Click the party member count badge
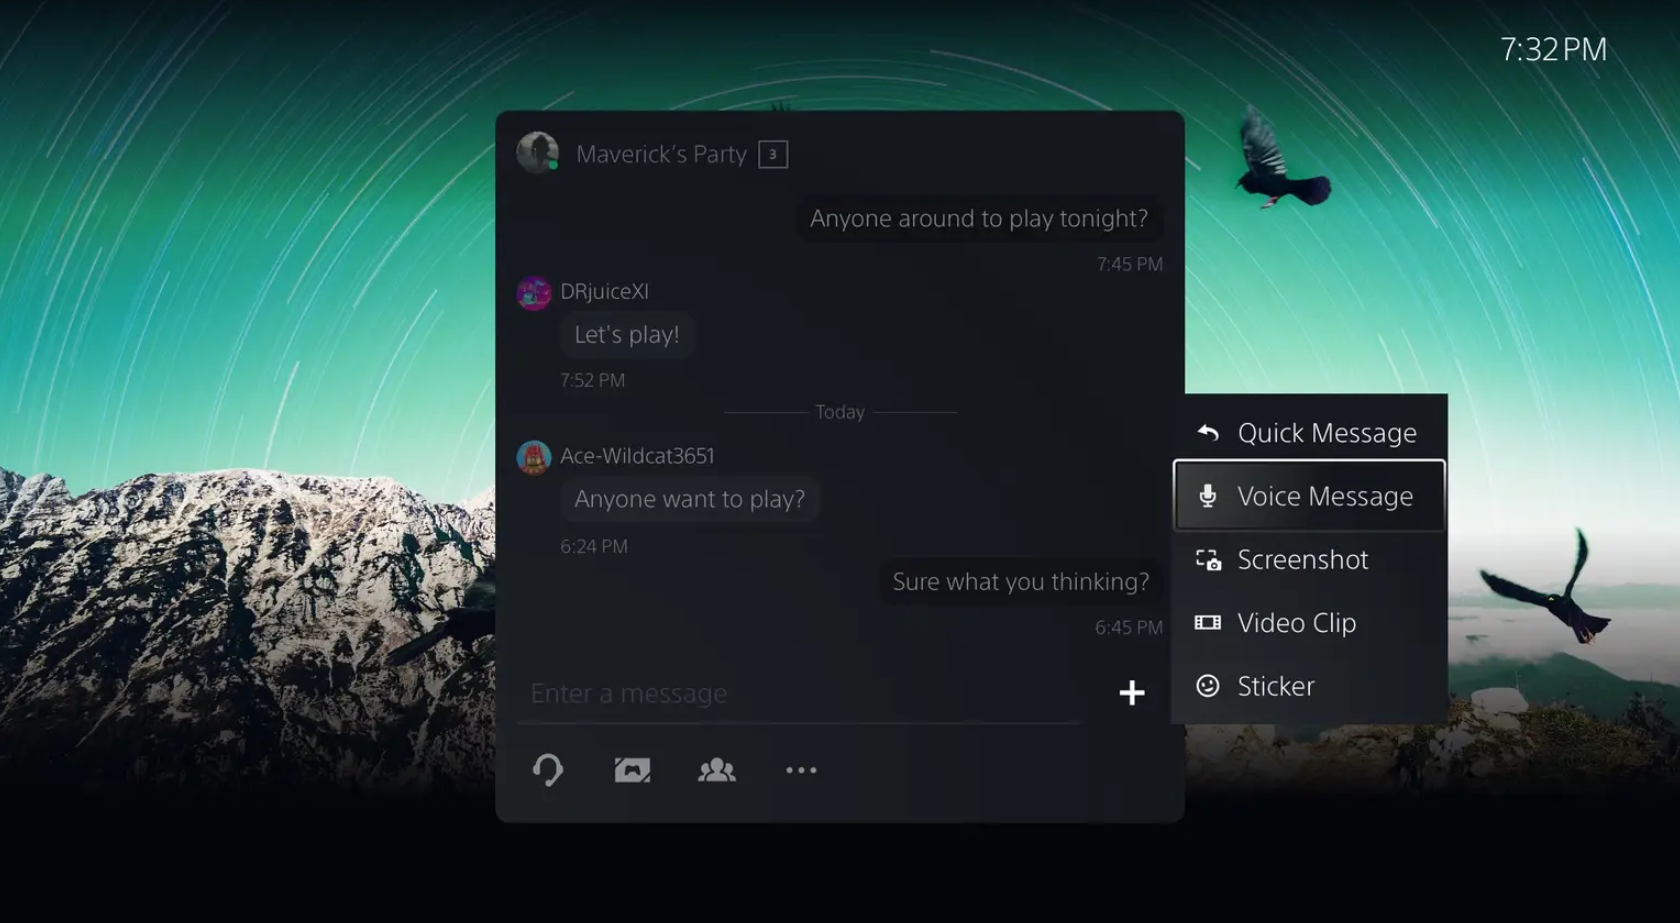Image resolution: width=1680 pixels, height=923 pixels. pyautogui.click(x=773, y=155)
